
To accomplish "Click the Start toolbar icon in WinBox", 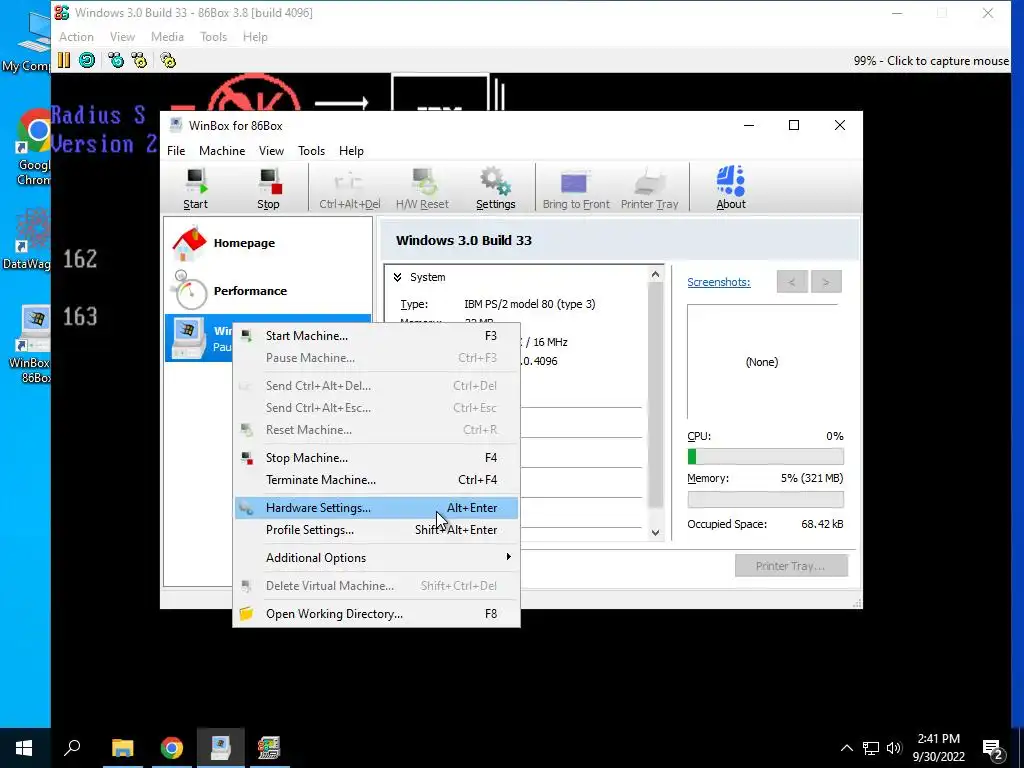I will tap(195, 188).
